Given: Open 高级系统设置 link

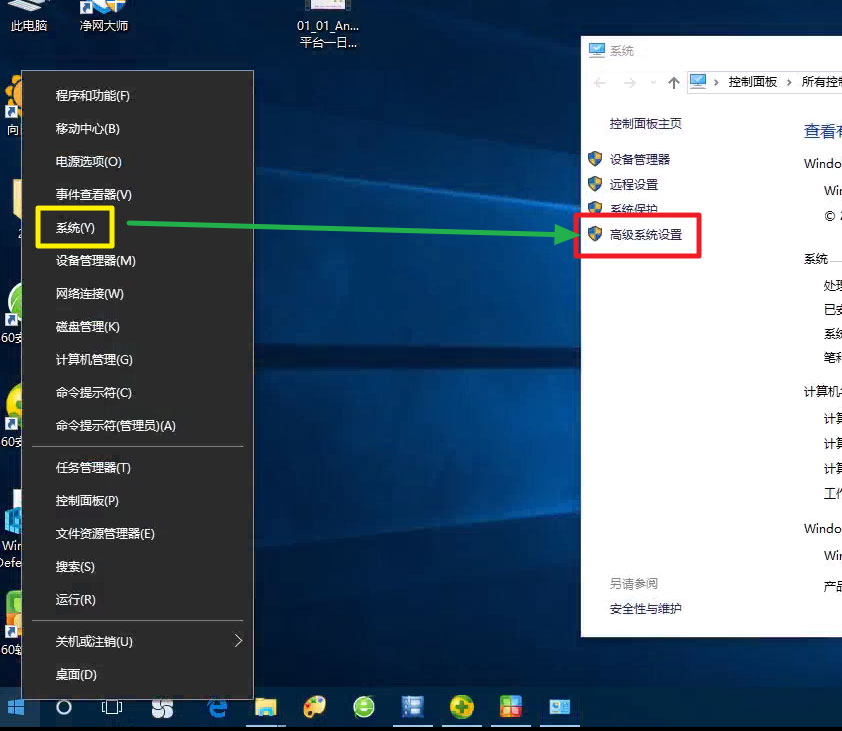Looking at the screenshot, I should tap(645, 234).
